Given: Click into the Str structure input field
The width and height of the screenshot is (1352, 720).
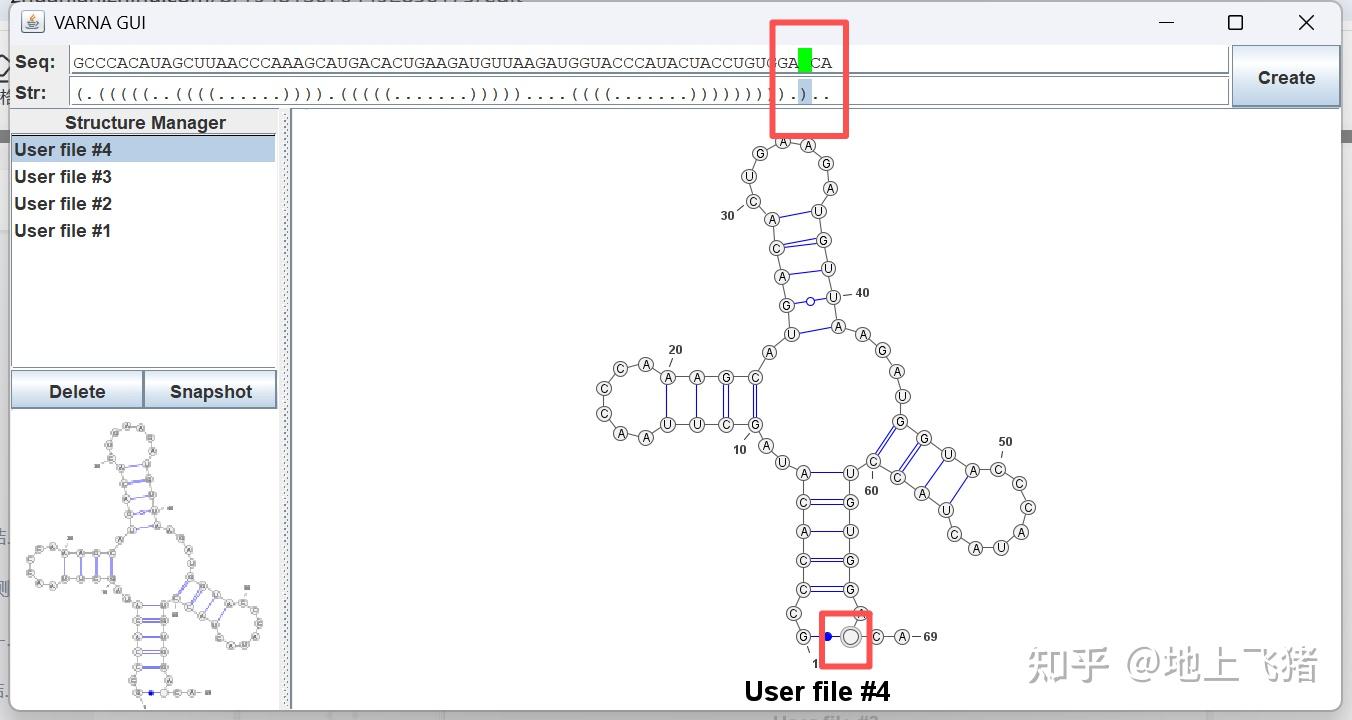Looking at the screenshot, I should point(649,92).
